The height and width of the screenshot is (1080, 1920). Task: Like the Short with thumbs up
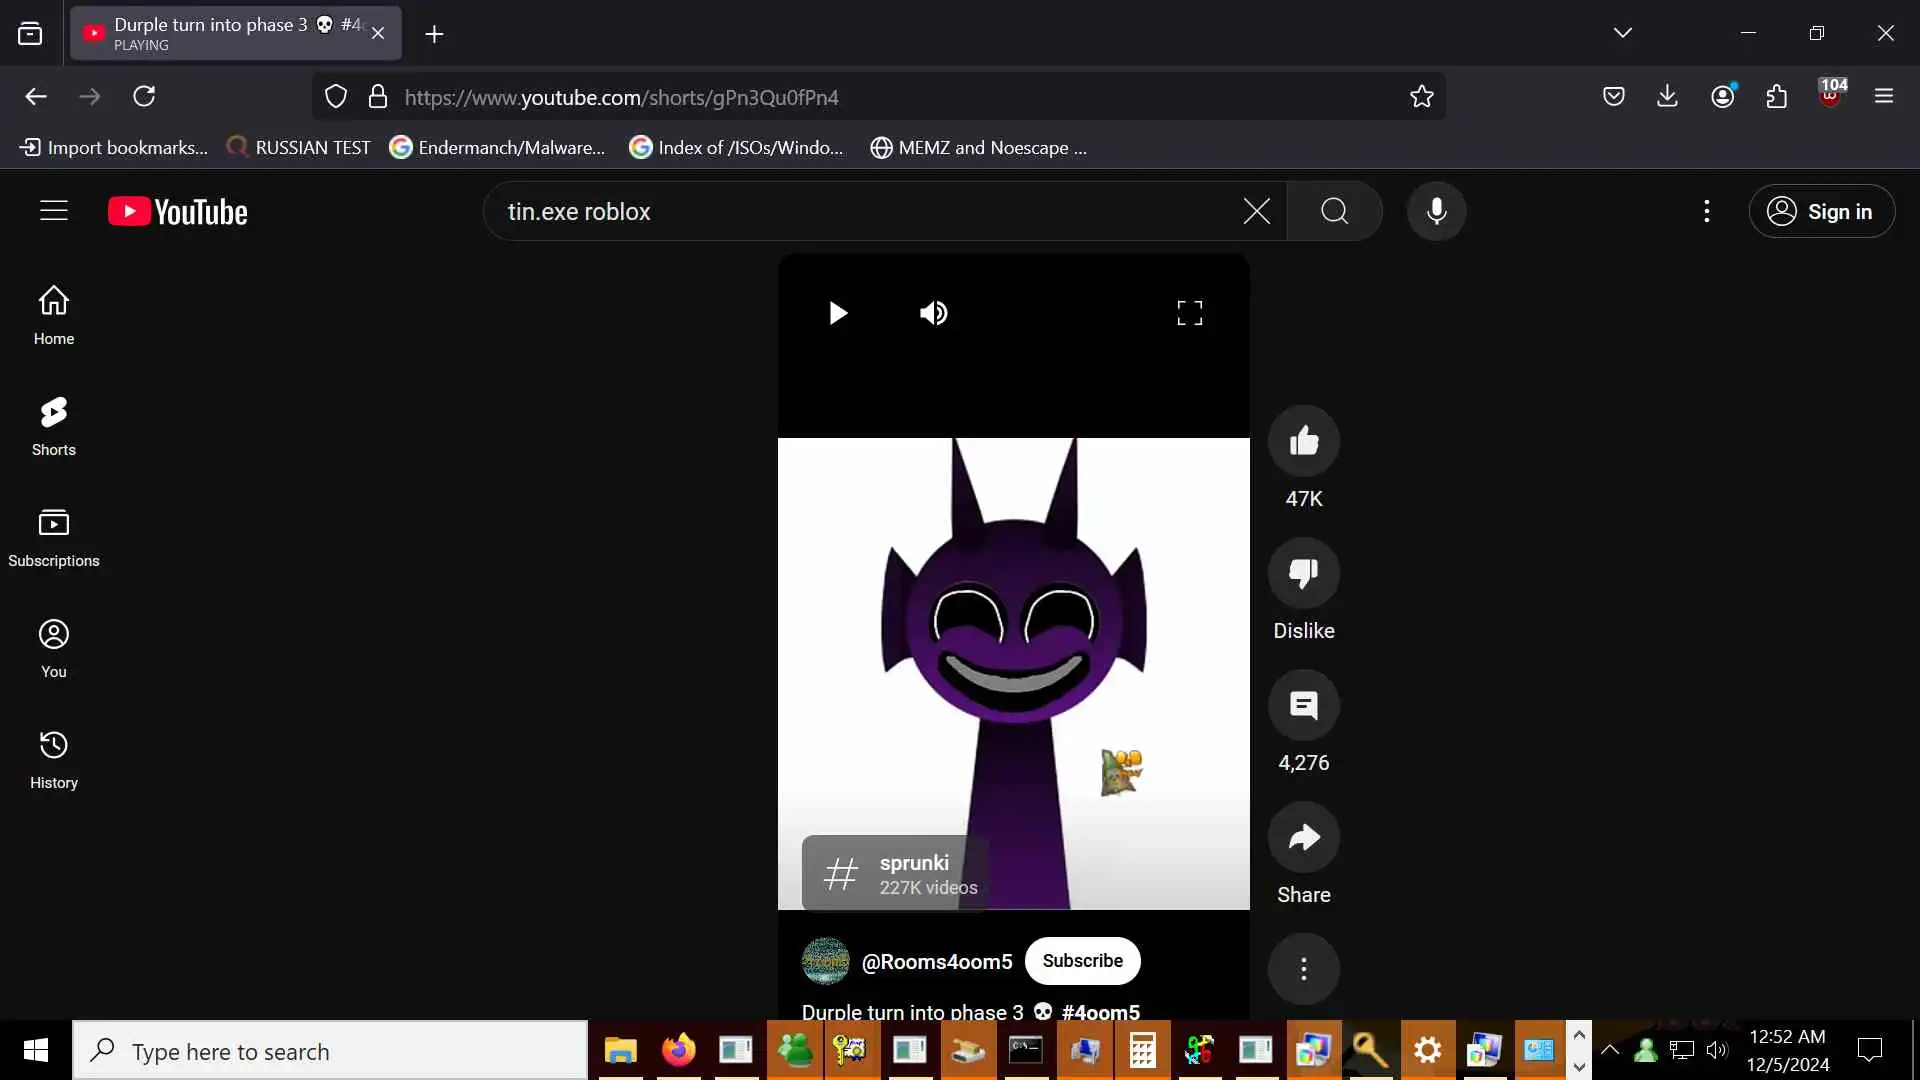tap(1303, 441)
